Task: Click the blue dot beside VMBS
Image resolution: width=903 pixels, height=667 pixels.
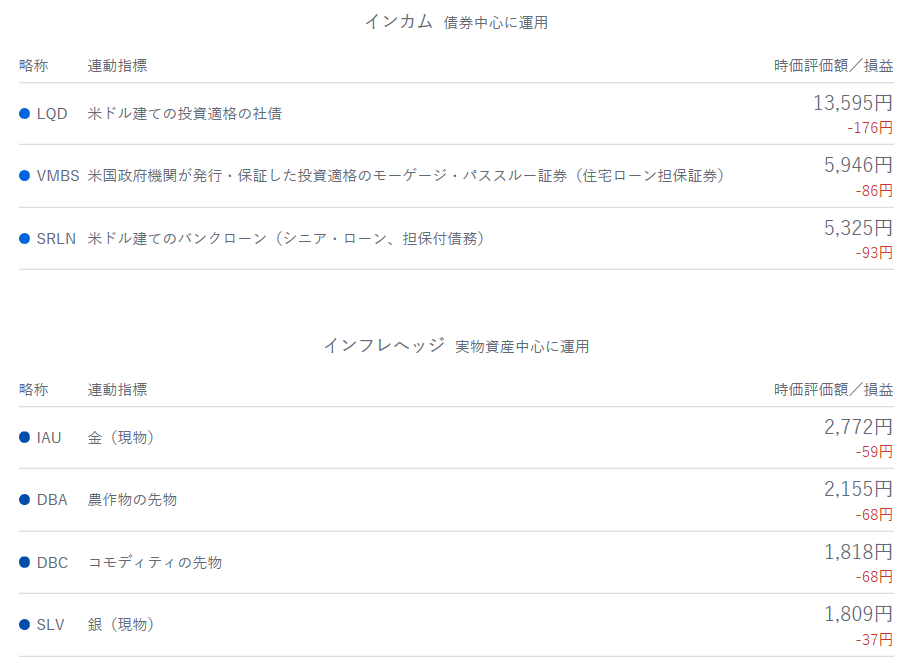Action: click(x=25, y=176)
